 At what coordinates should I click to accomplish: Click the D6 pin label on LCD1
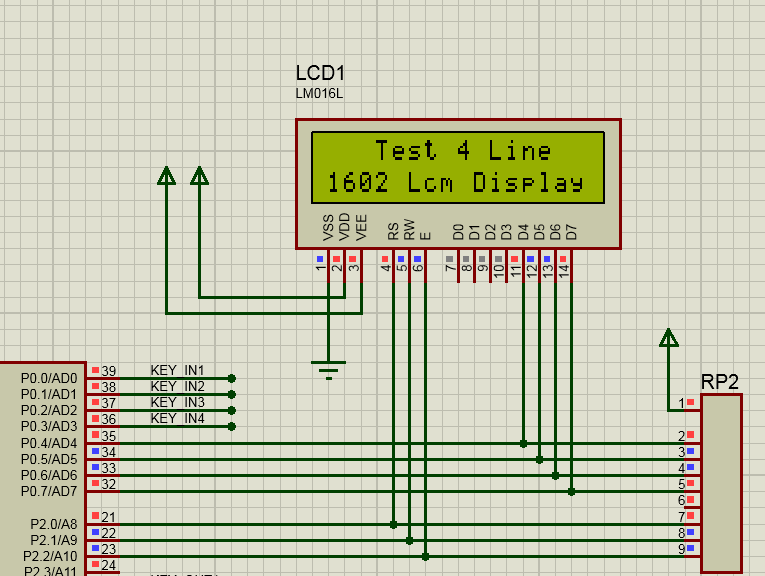[x=555, y=232]
